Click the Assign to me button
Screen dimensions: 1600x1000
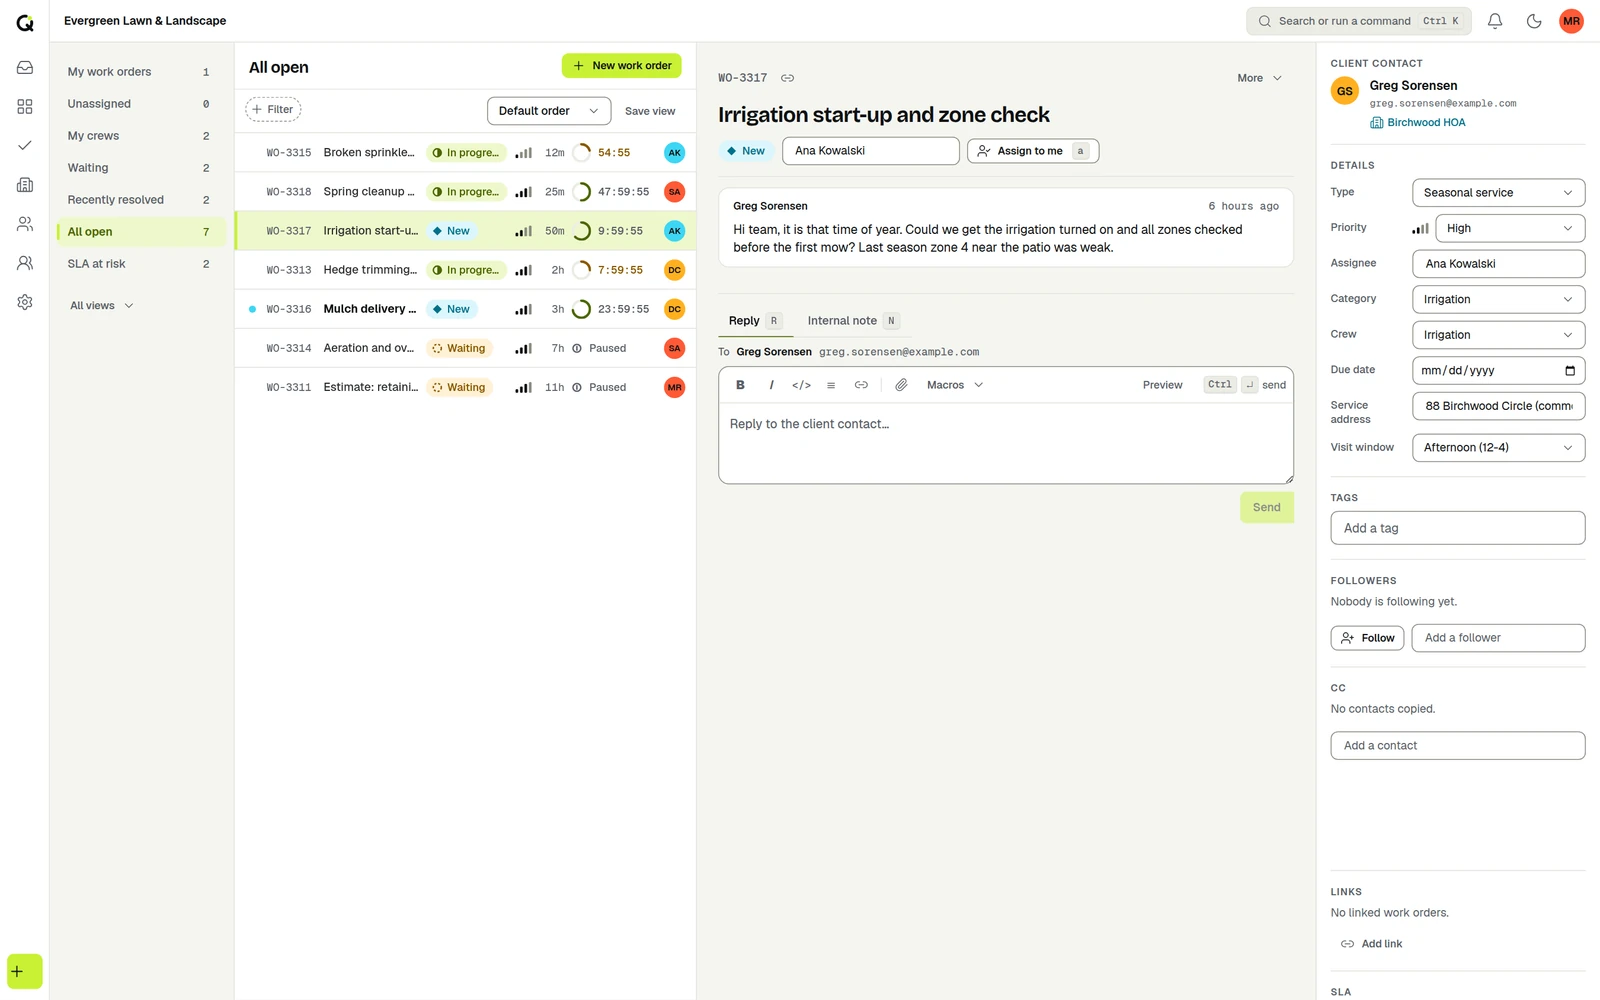pyautogui.click(x=1033, y=151)
